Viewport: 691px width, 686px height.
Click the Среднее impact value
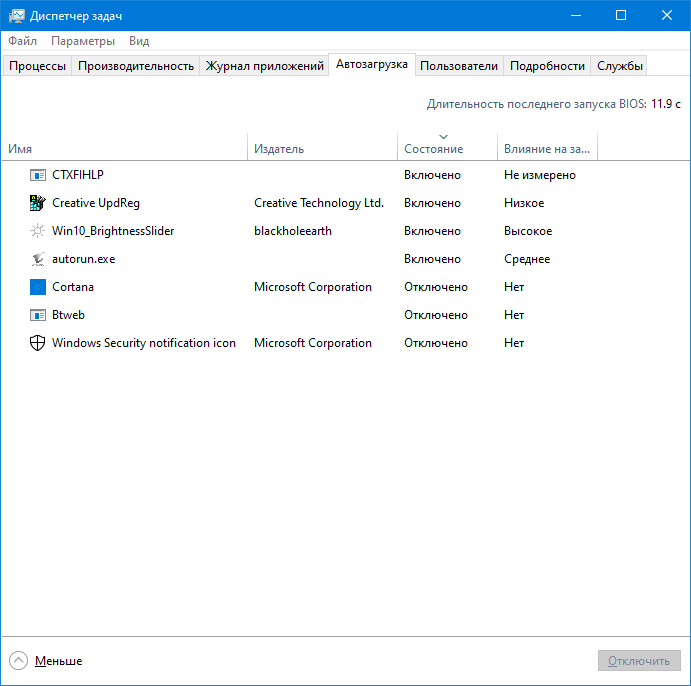[x=527, y=259]
